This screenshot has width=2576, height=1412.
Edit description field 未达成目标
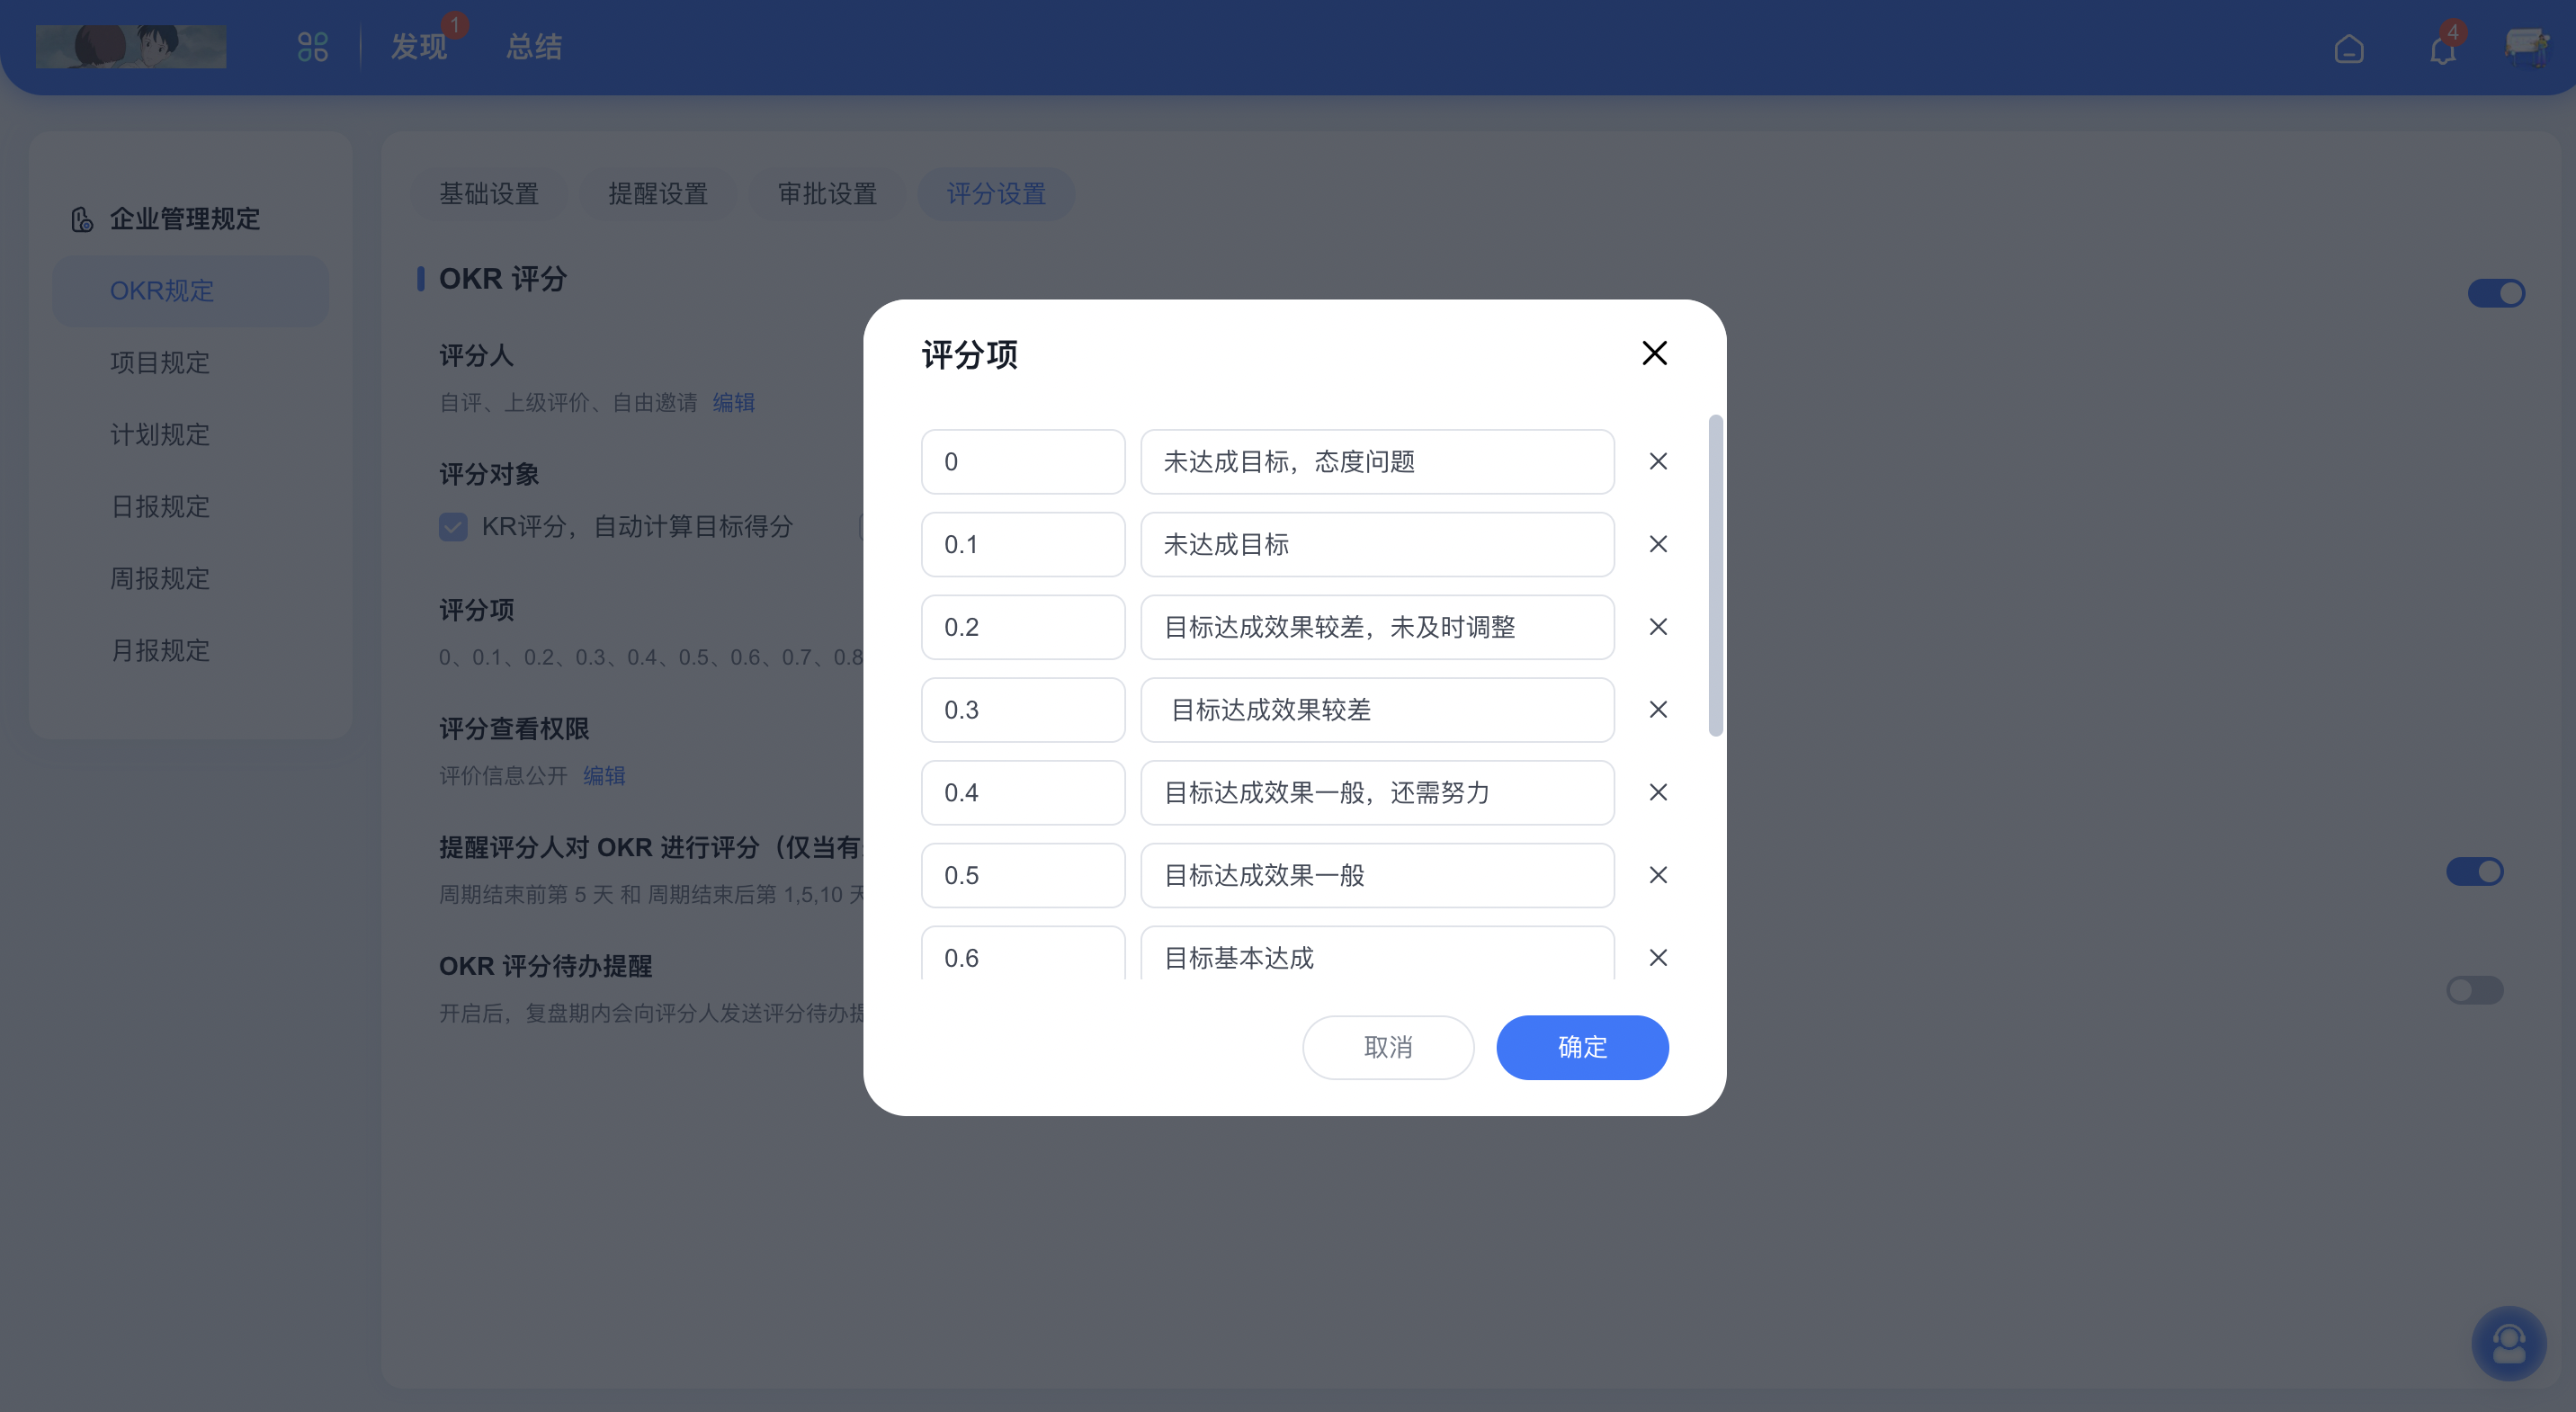[1377, 545]
